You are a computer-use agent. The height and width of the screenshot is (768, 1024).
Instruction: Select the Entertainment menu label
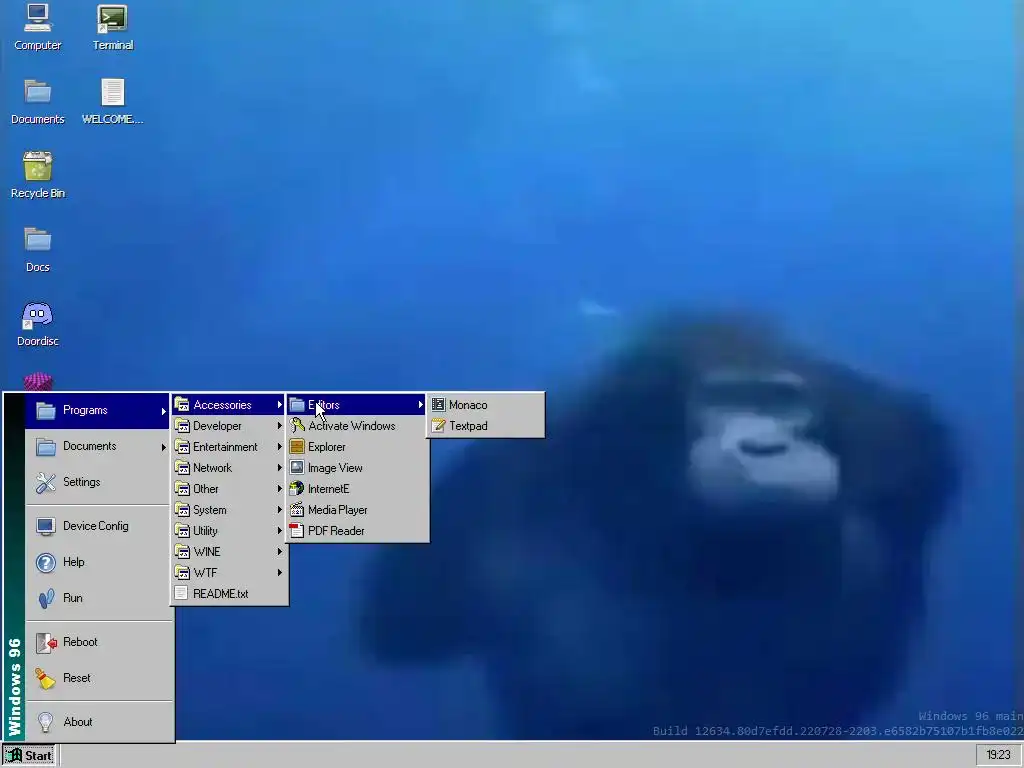225,447
